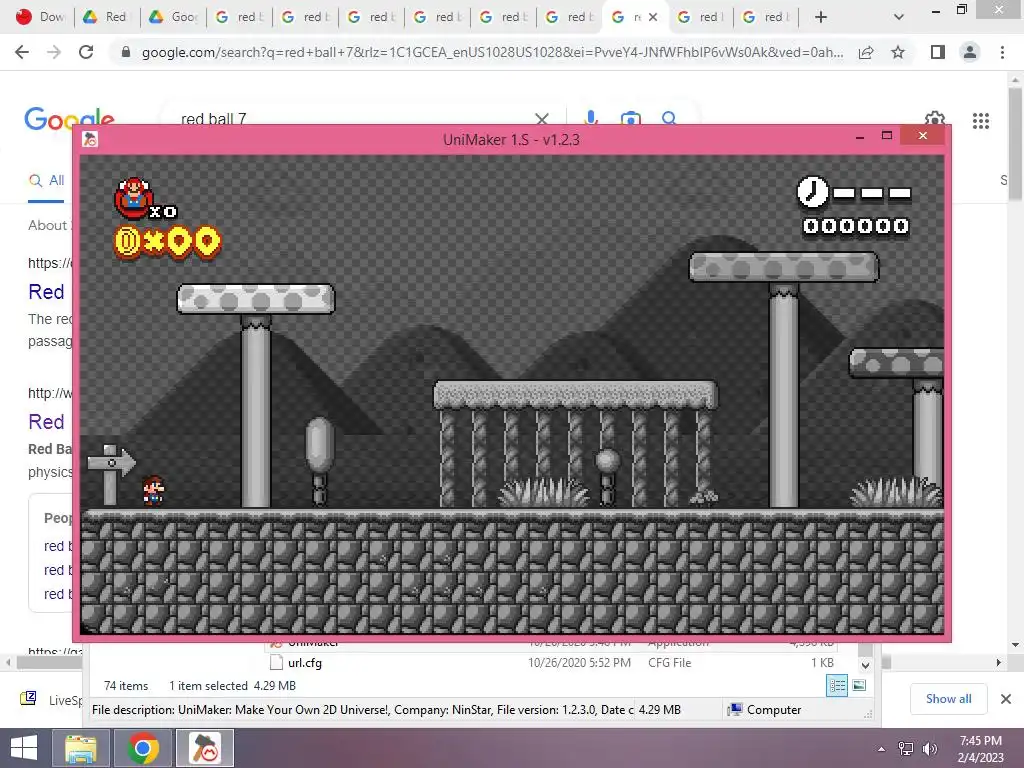This screenshot has height=768, width=1024.
Task: Switch to the last red b Google tab
Action: (x=768, y=17)
